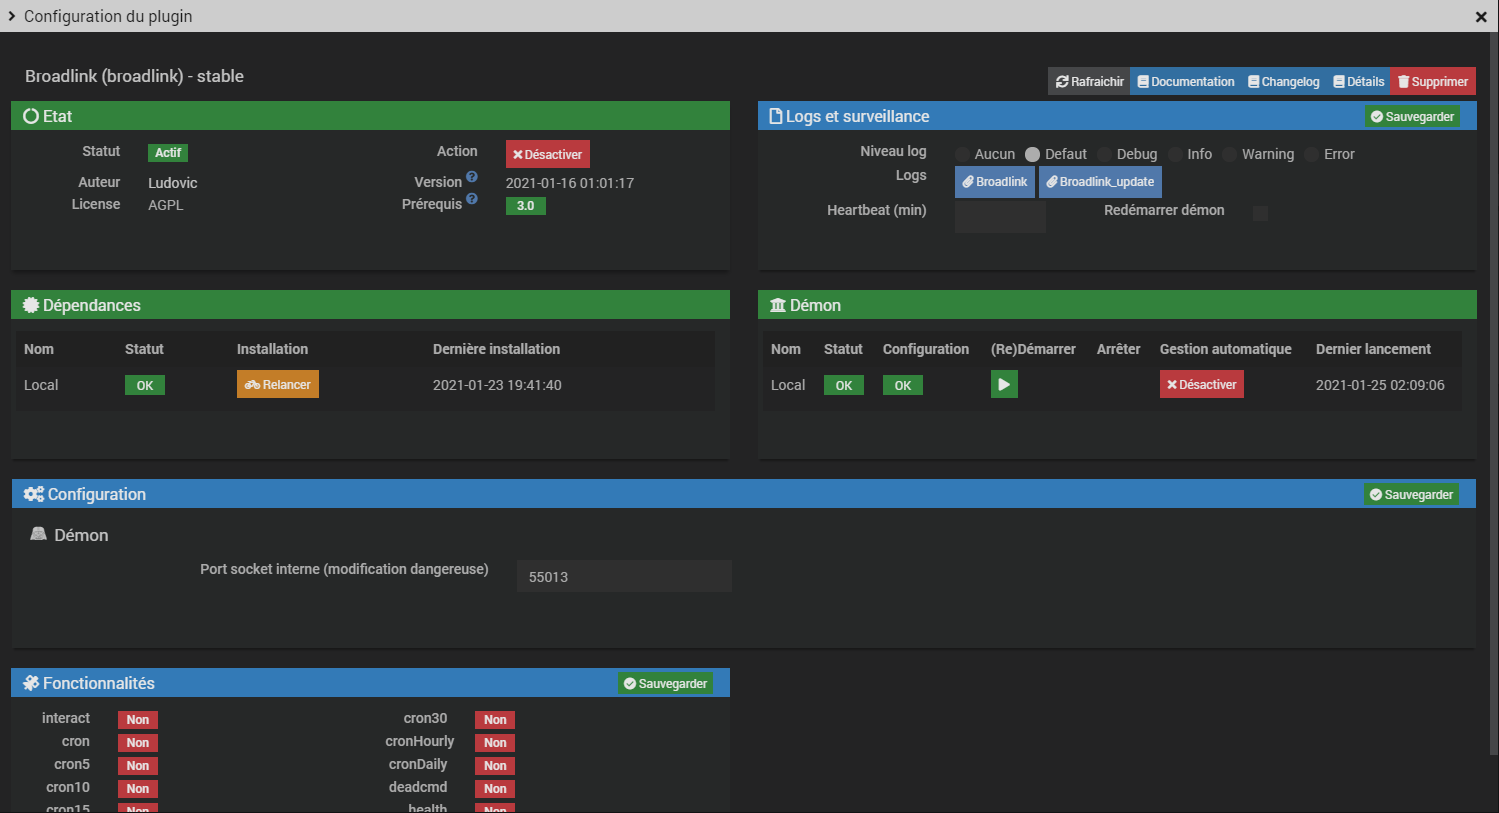Click the Etat panel header icon

coord(31,117)
